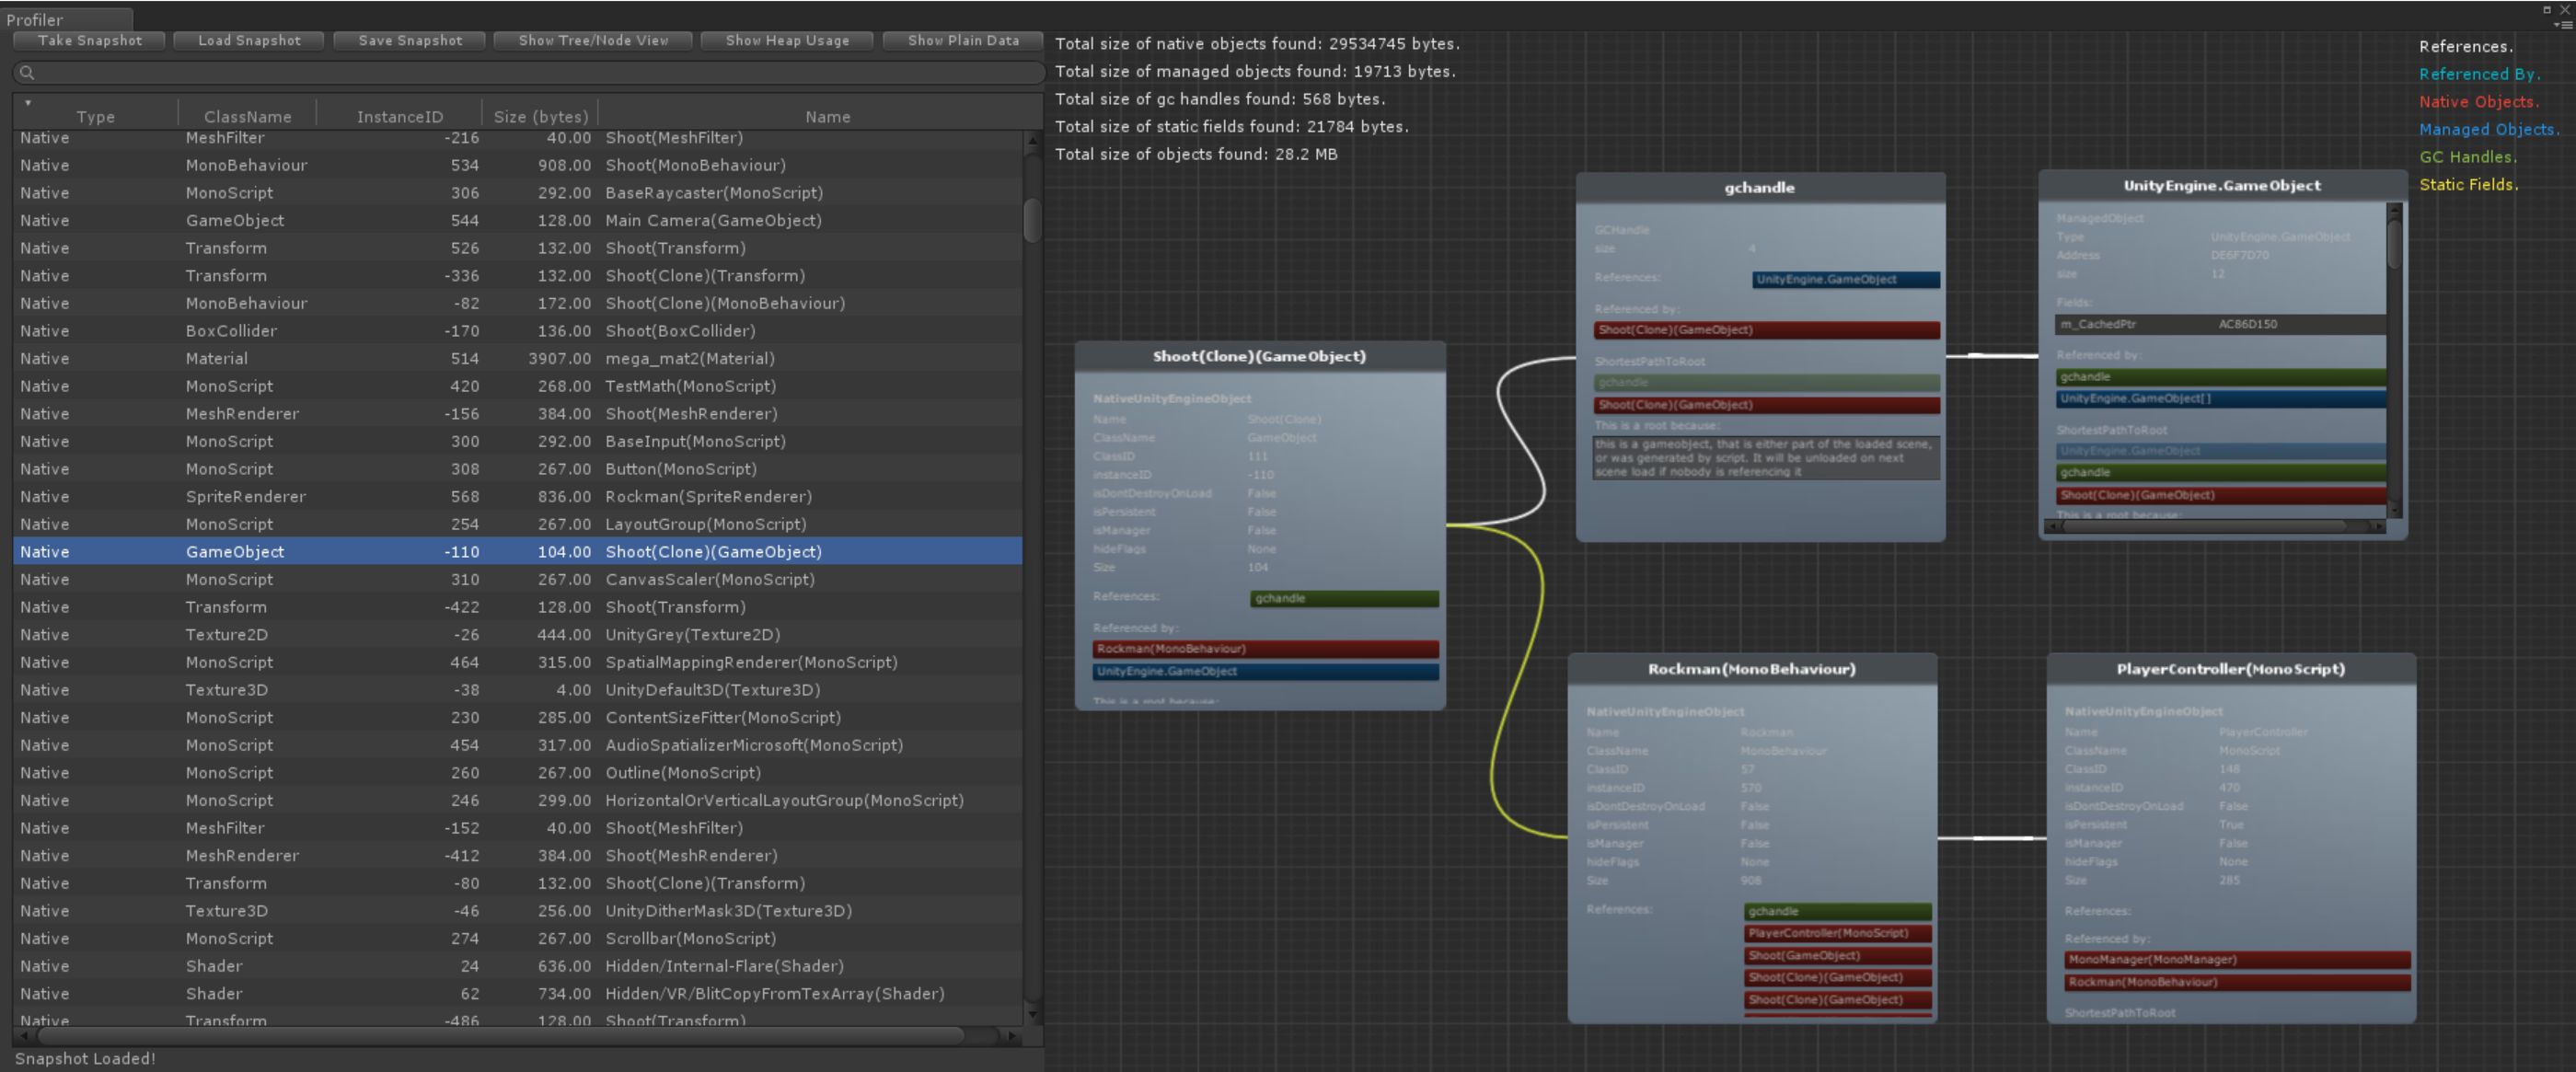Click the search magnifier icon
Screen dimensions: 2576x1072
pyautogui.click(x=27, y=73)
